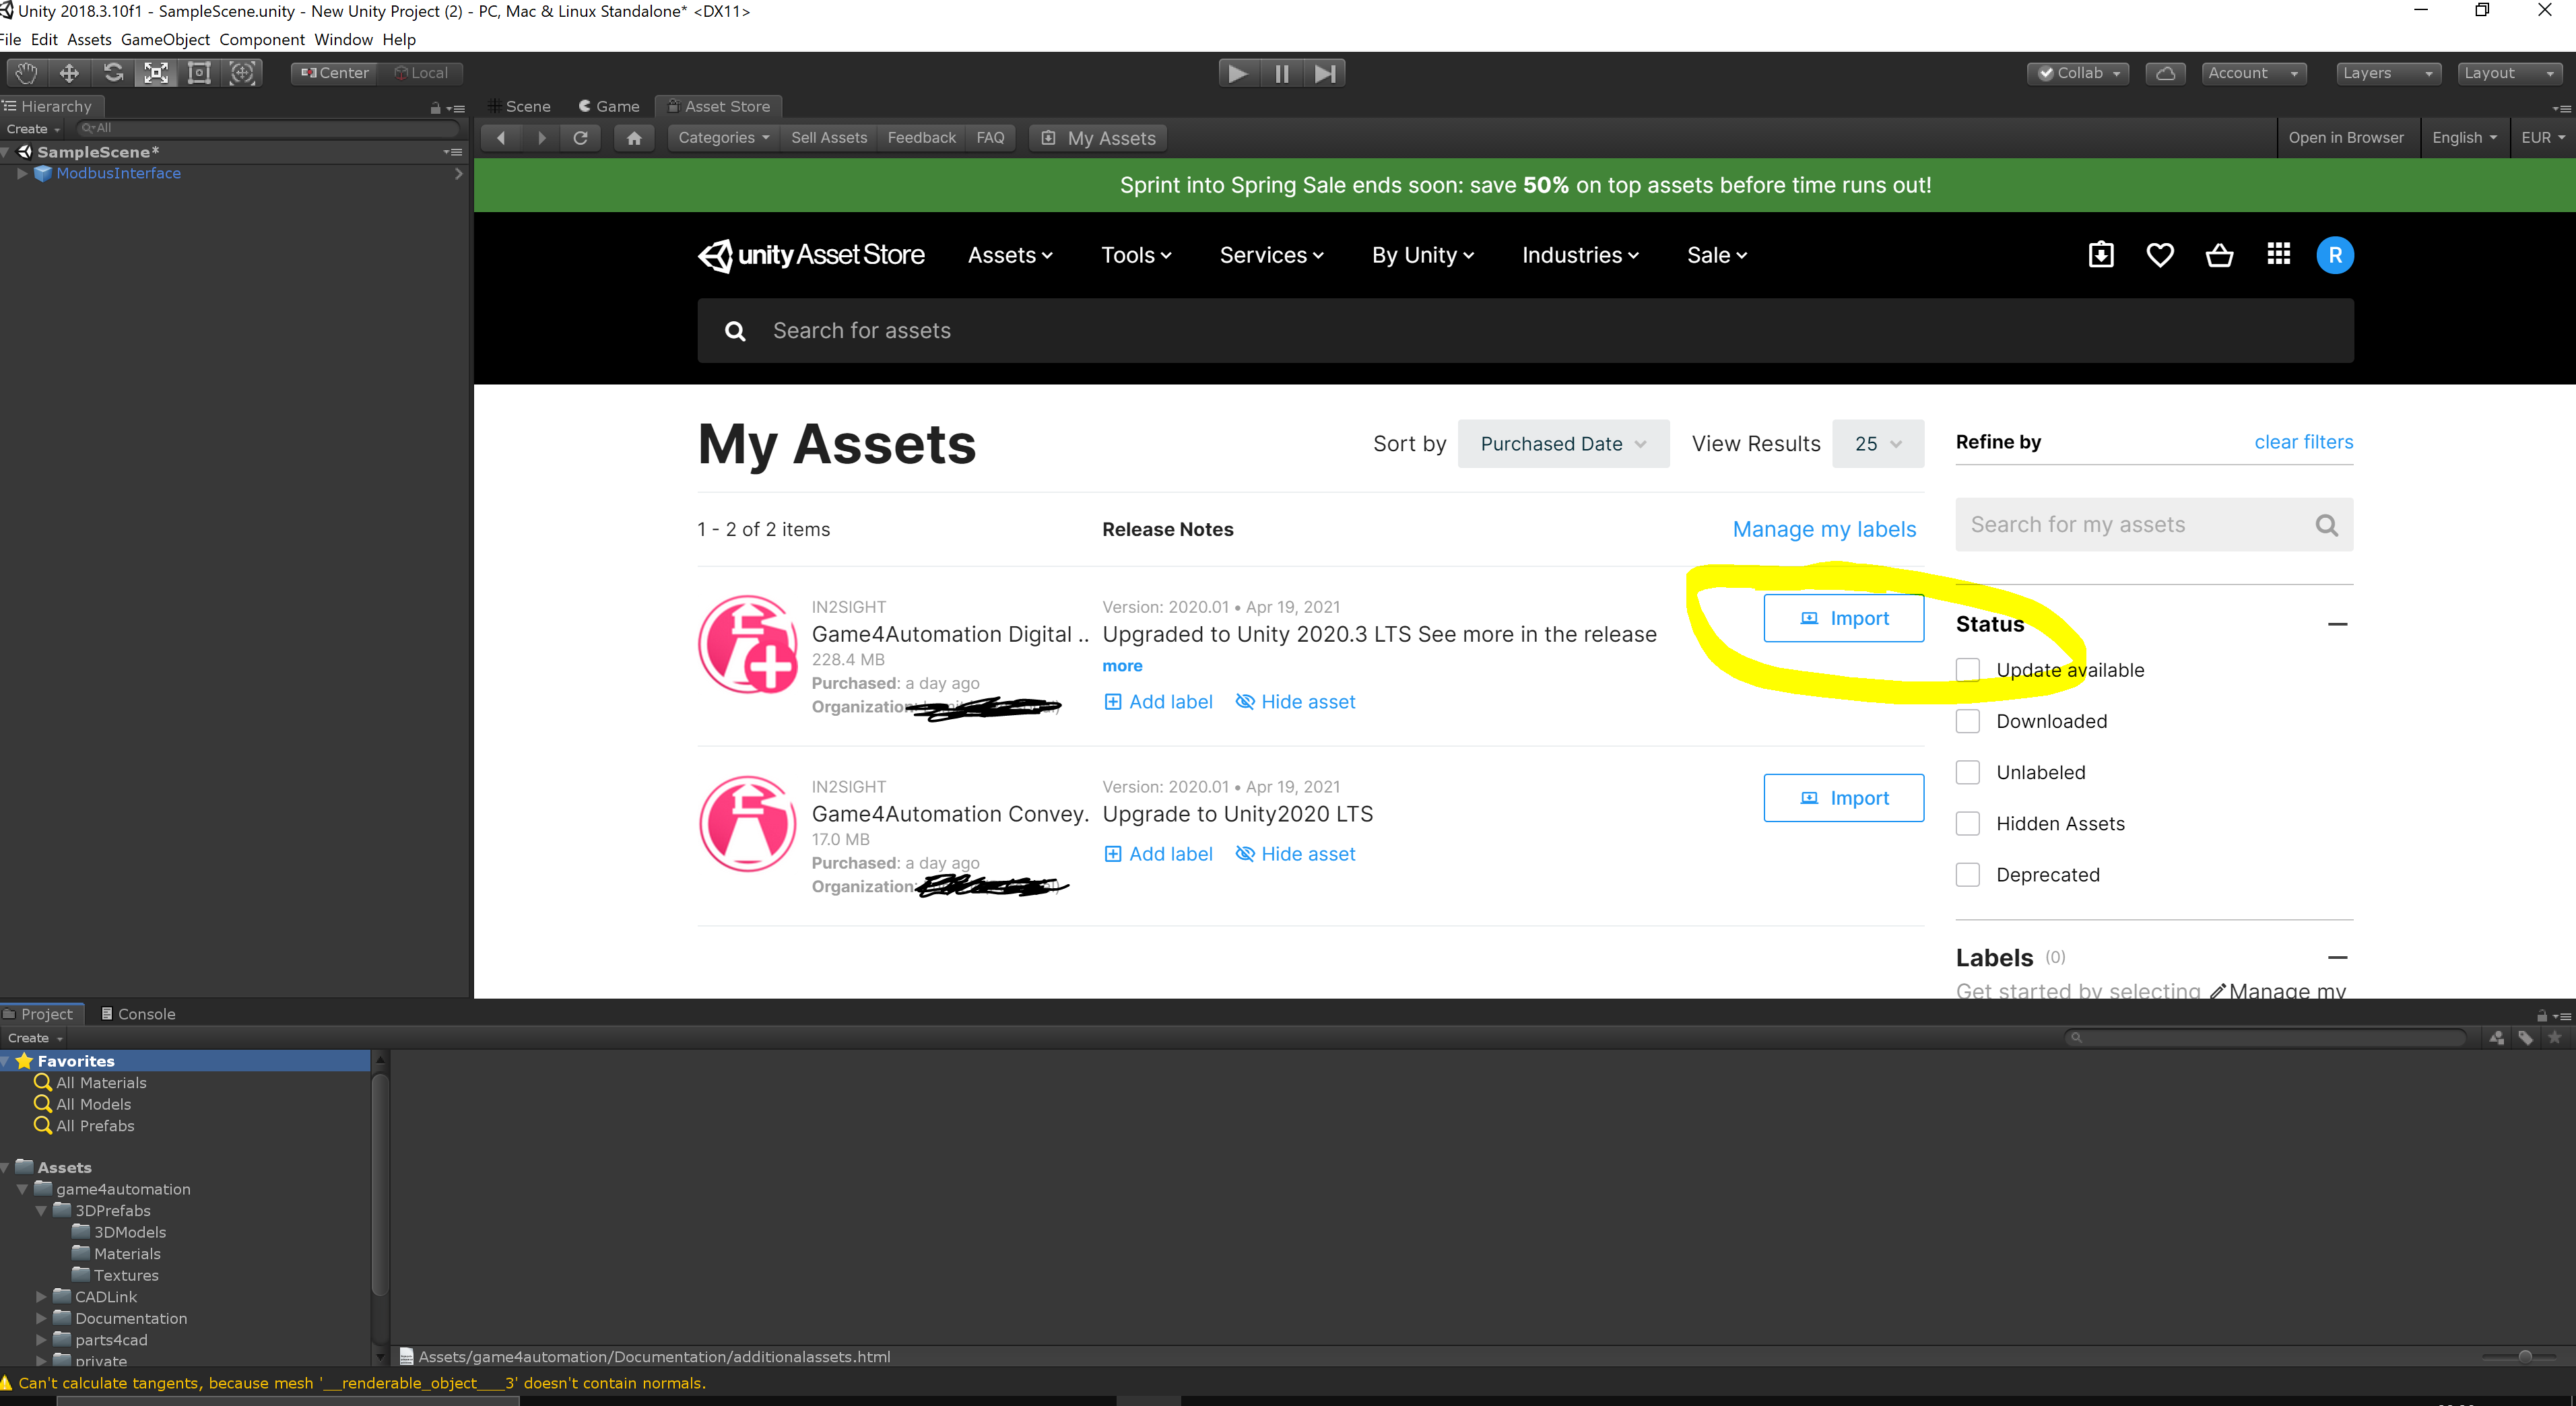This screenshot has height=1406, width=2576.
Task: Check the Unlabeled filter
Action: pos(1967,772)
